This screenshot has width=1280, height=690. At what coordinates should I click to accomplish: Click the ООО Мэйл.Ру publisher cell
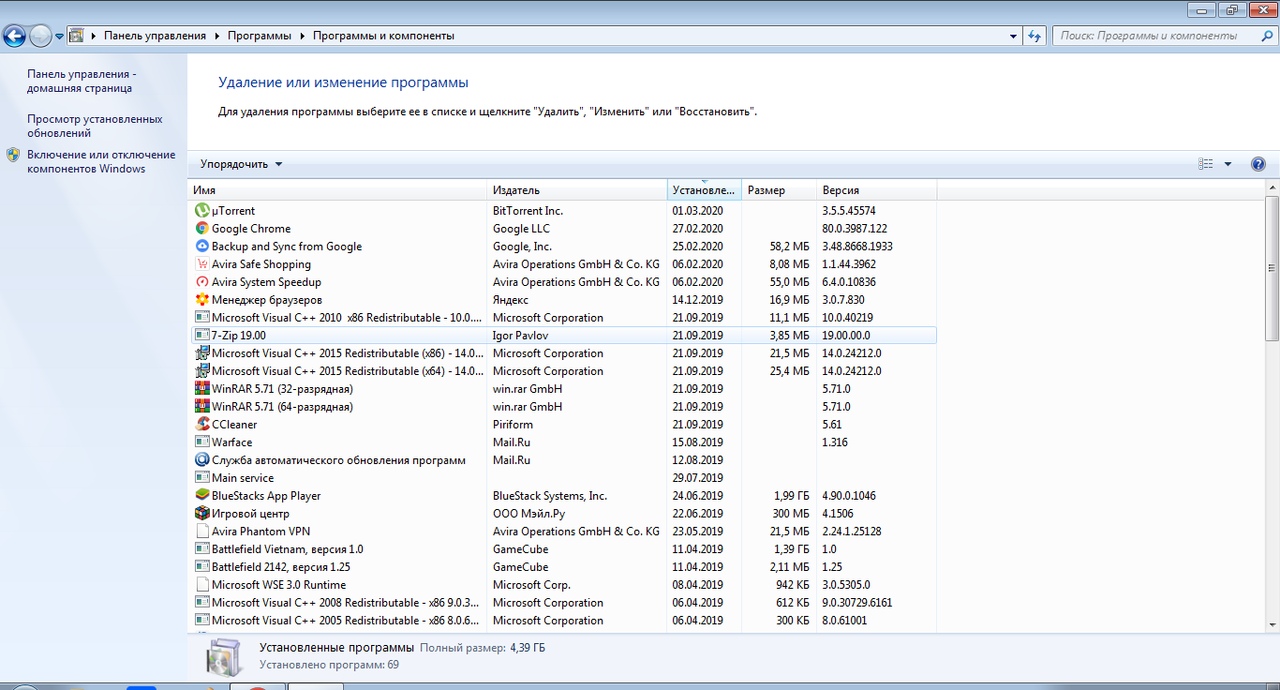(x=529, y=513)
